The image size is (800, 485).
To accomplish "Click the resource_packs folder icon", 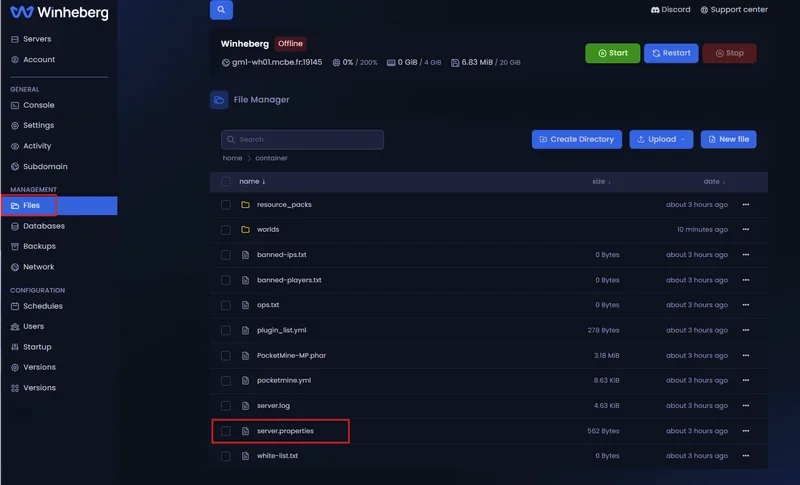I will [x=245, y=205].
